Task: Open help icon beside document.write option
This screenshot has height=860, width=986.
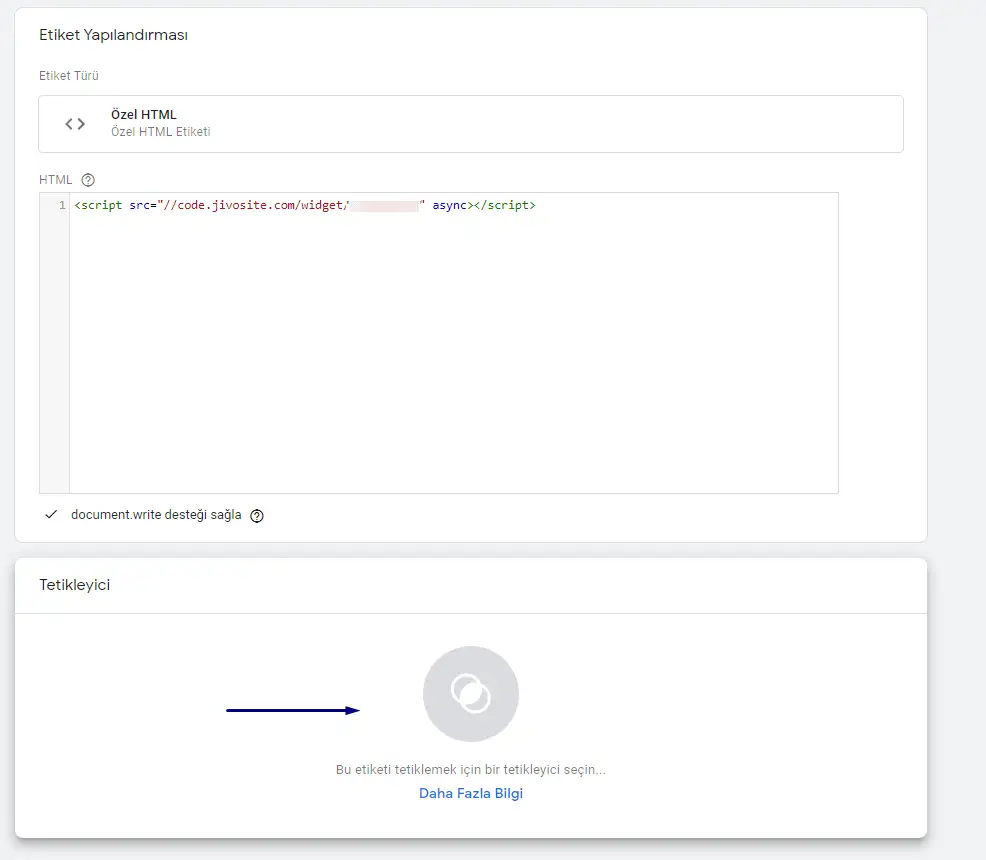Action: pos(257,516)
